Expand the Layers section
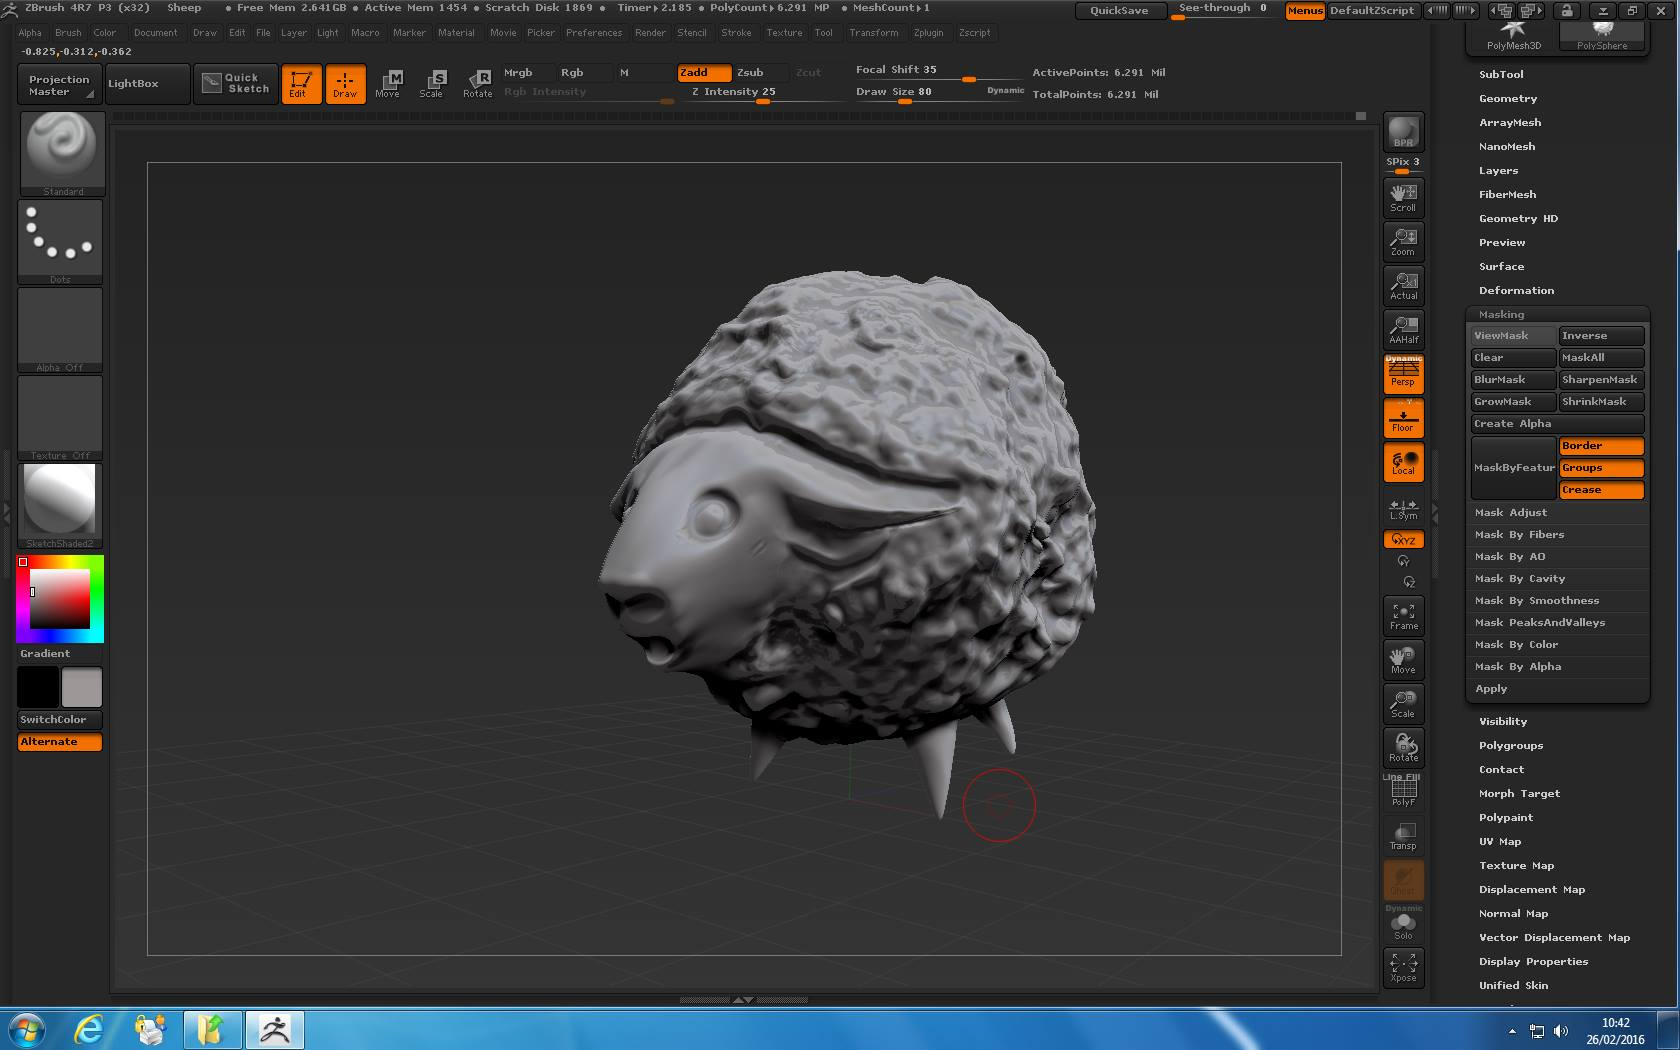The image size is (1680, 1050). click(x=1498, y=171)
